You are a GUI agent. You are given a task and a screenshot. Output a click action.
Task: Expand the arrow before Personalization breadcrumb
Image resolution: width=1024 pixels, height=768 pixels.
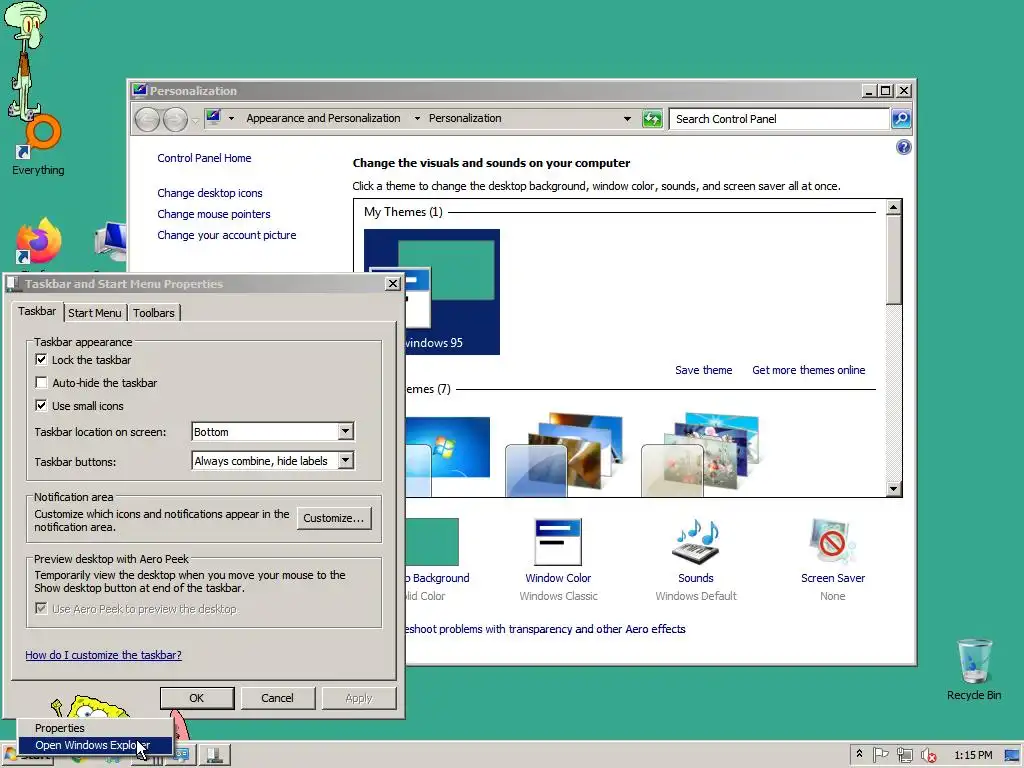[417, 118]
